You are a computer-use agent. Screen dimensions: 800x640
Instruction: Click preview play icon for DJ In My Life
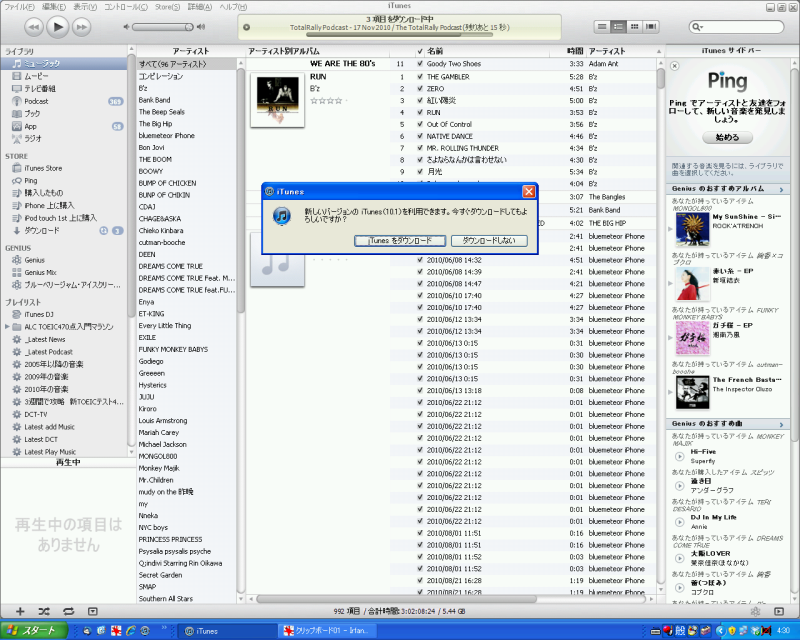pos(680,522)
